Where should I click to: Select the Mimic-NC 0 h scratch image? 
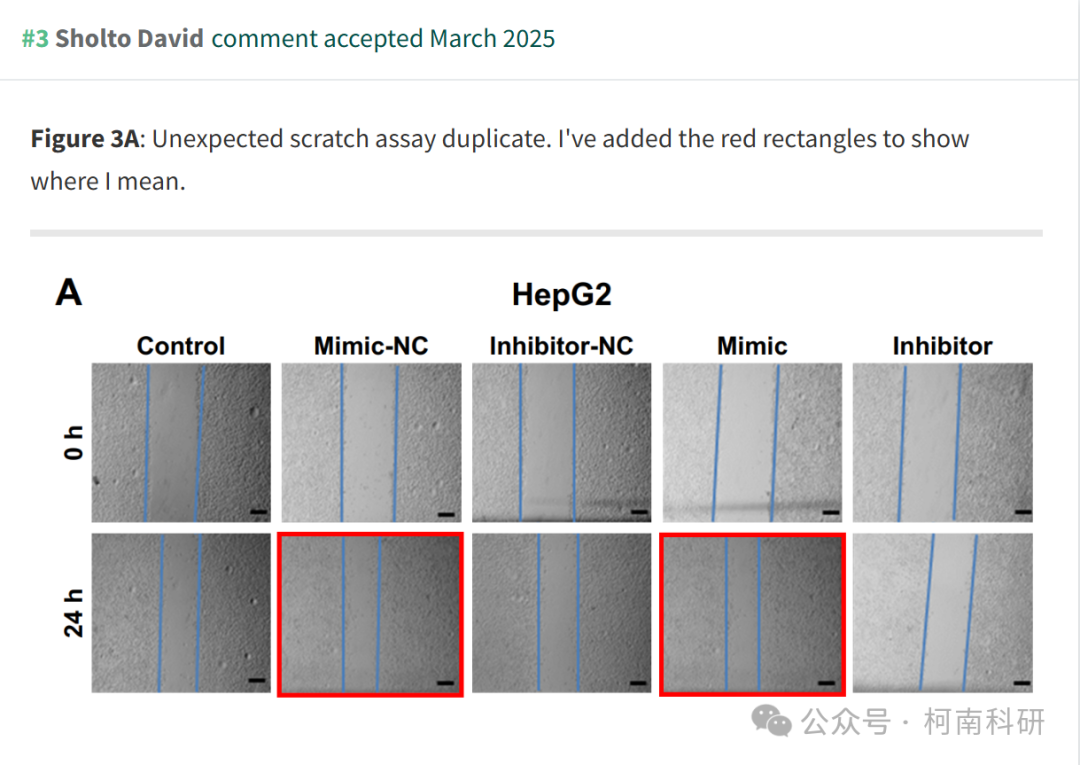(x=371, y=442)
